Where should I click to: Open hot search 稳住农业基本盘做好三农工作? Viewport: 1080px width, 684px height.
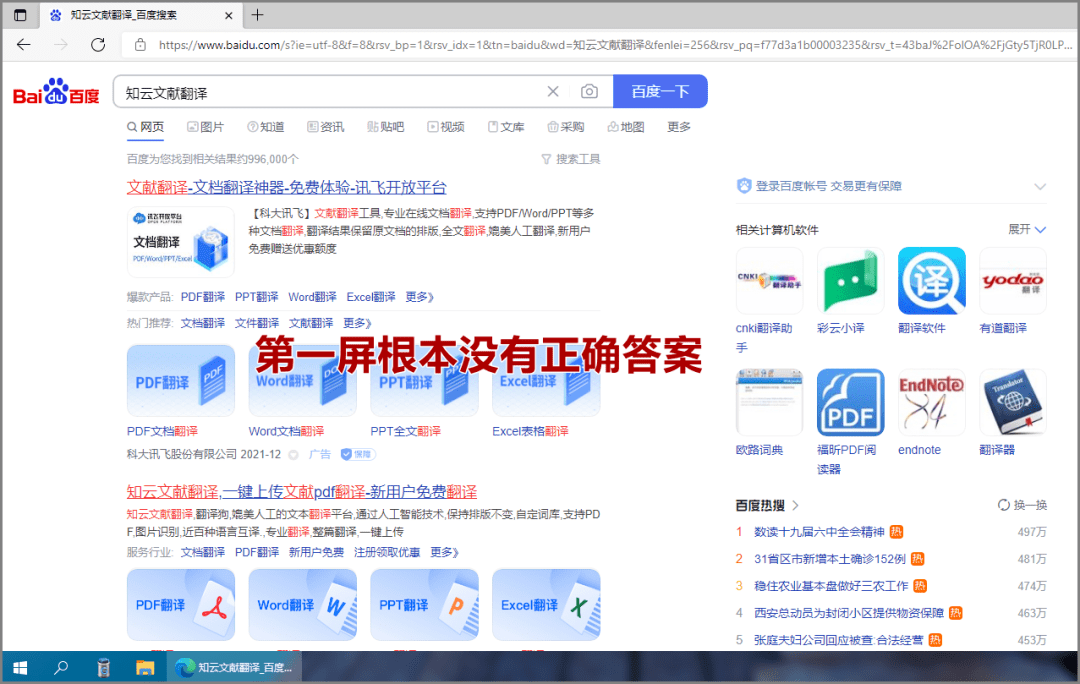coord(831,586)
